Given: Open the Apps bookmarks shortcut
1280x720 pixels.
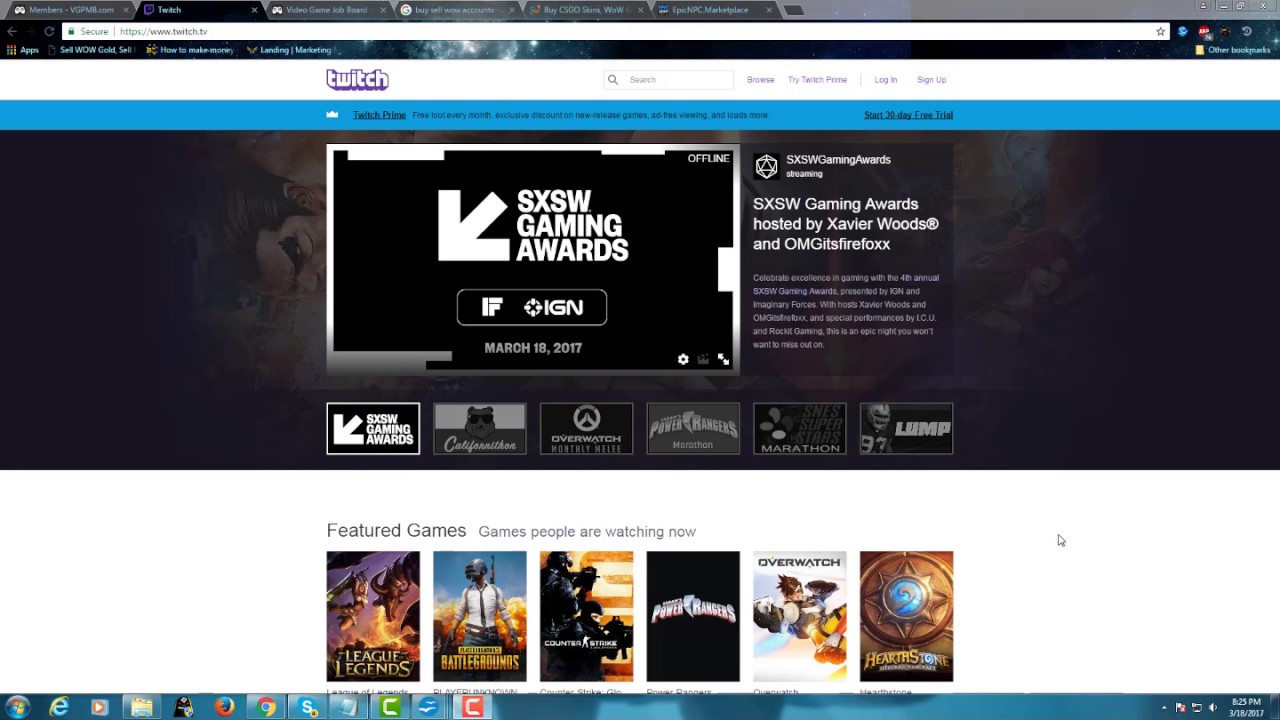Looking at the screenshot, I should click(x=23, y=50).
